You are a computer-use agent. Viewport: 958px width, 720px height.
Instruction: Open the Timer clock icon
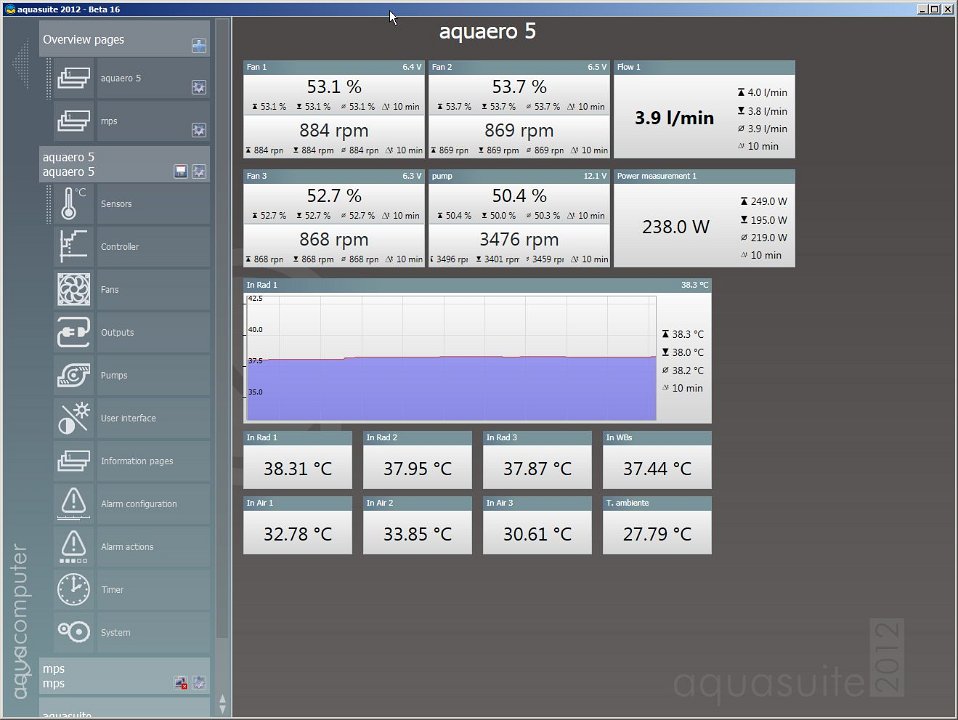74,589
